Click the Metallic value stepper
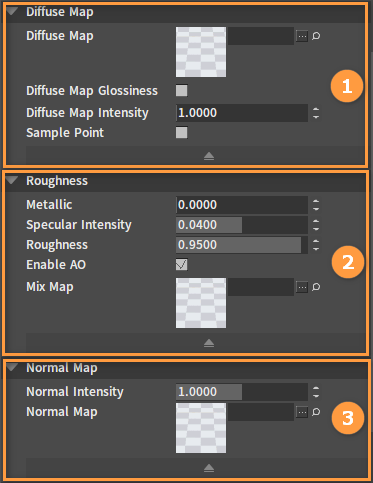 click(x=316, y=205)
